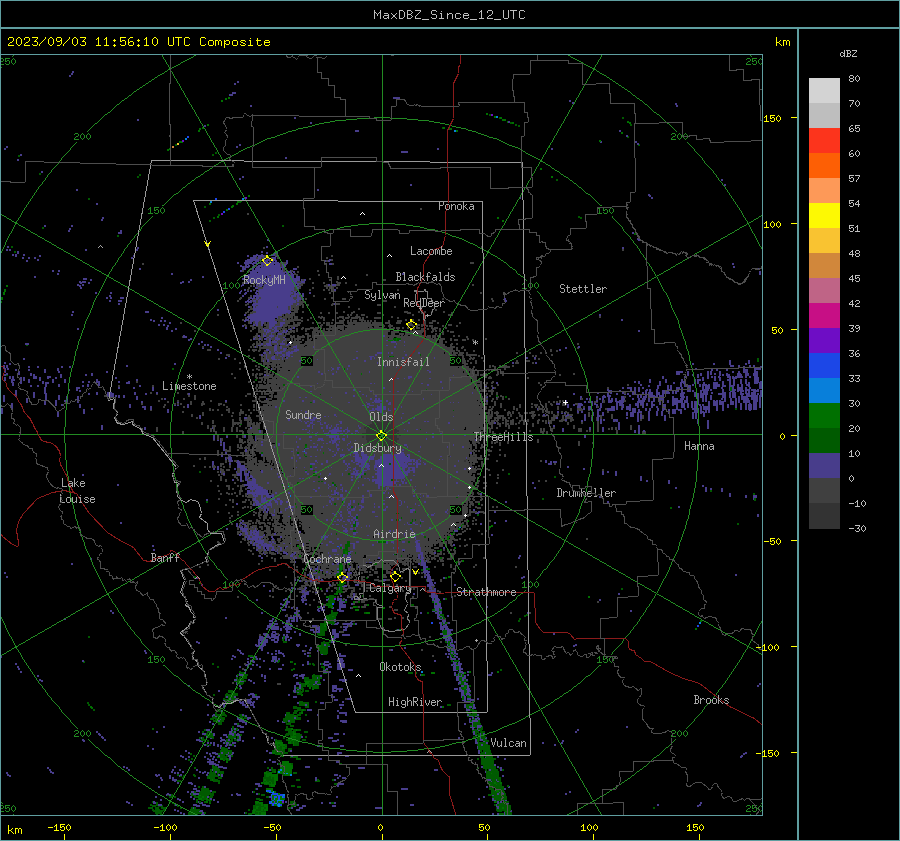
Task: Pick the red 60-65 dBZ legend swatch
Action: [824, 141]
